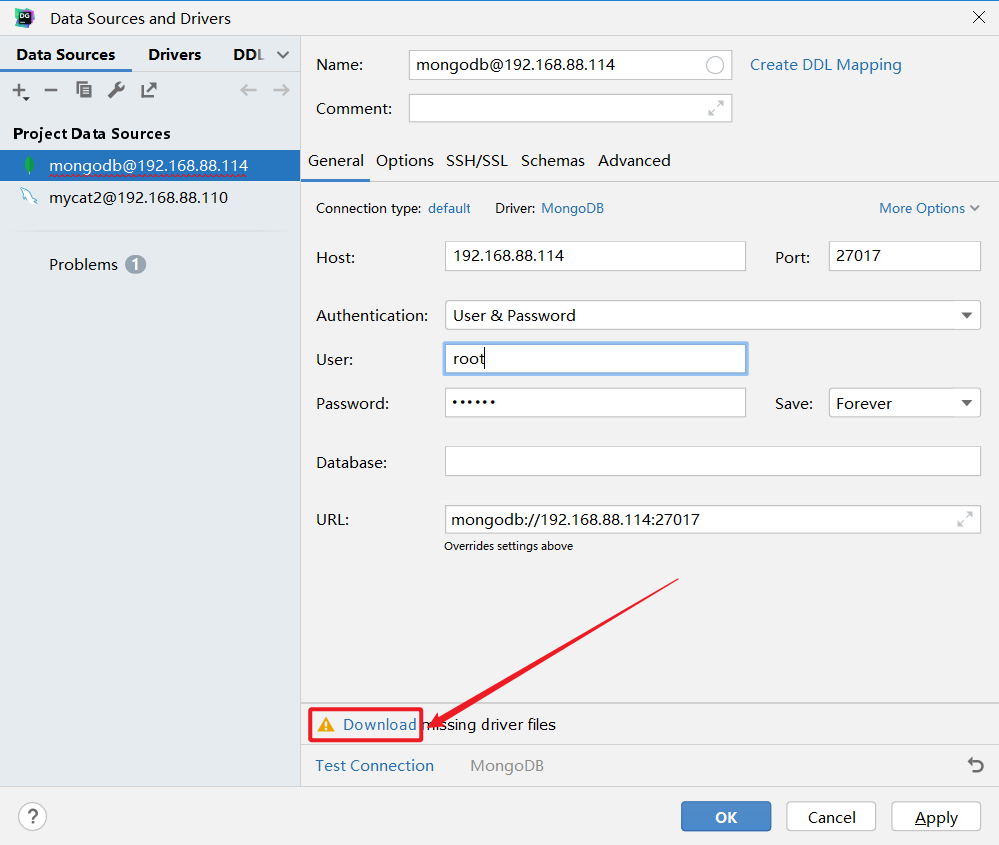Switch to the DDL tab
The height and width of the screenshot is (845, 999).
(248, 55)
